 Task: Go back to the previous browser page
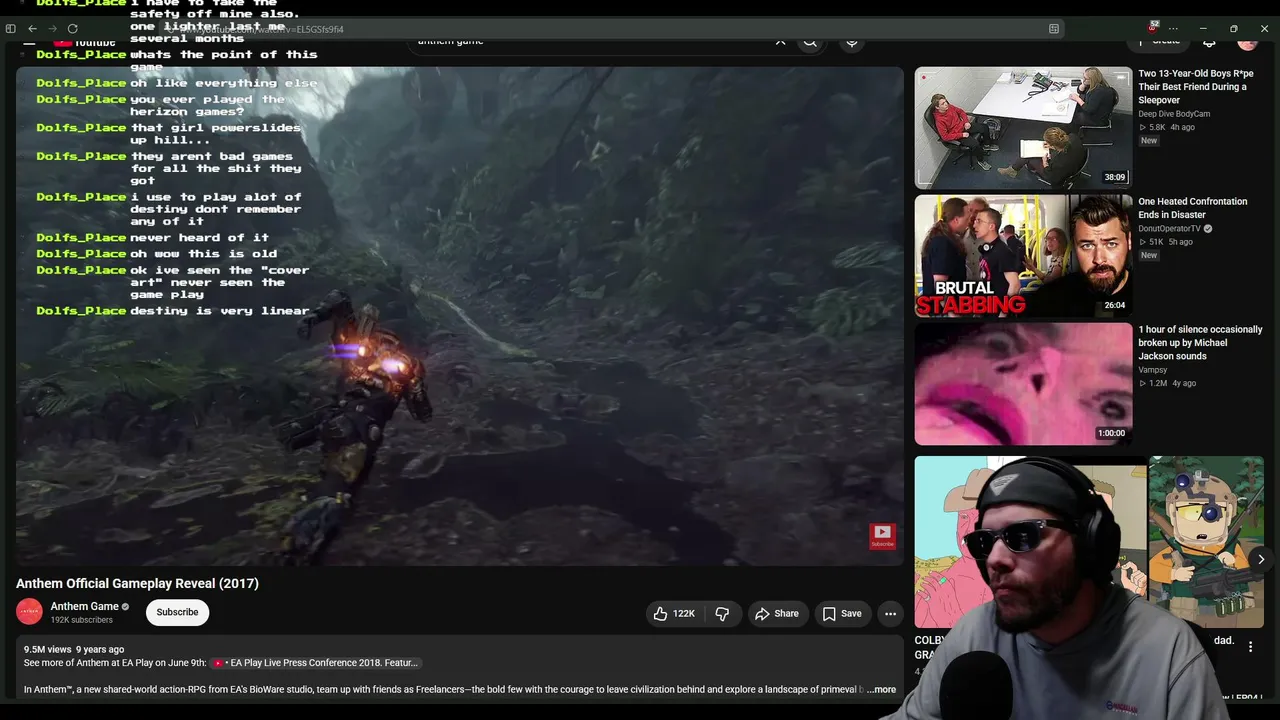point(32,29)
